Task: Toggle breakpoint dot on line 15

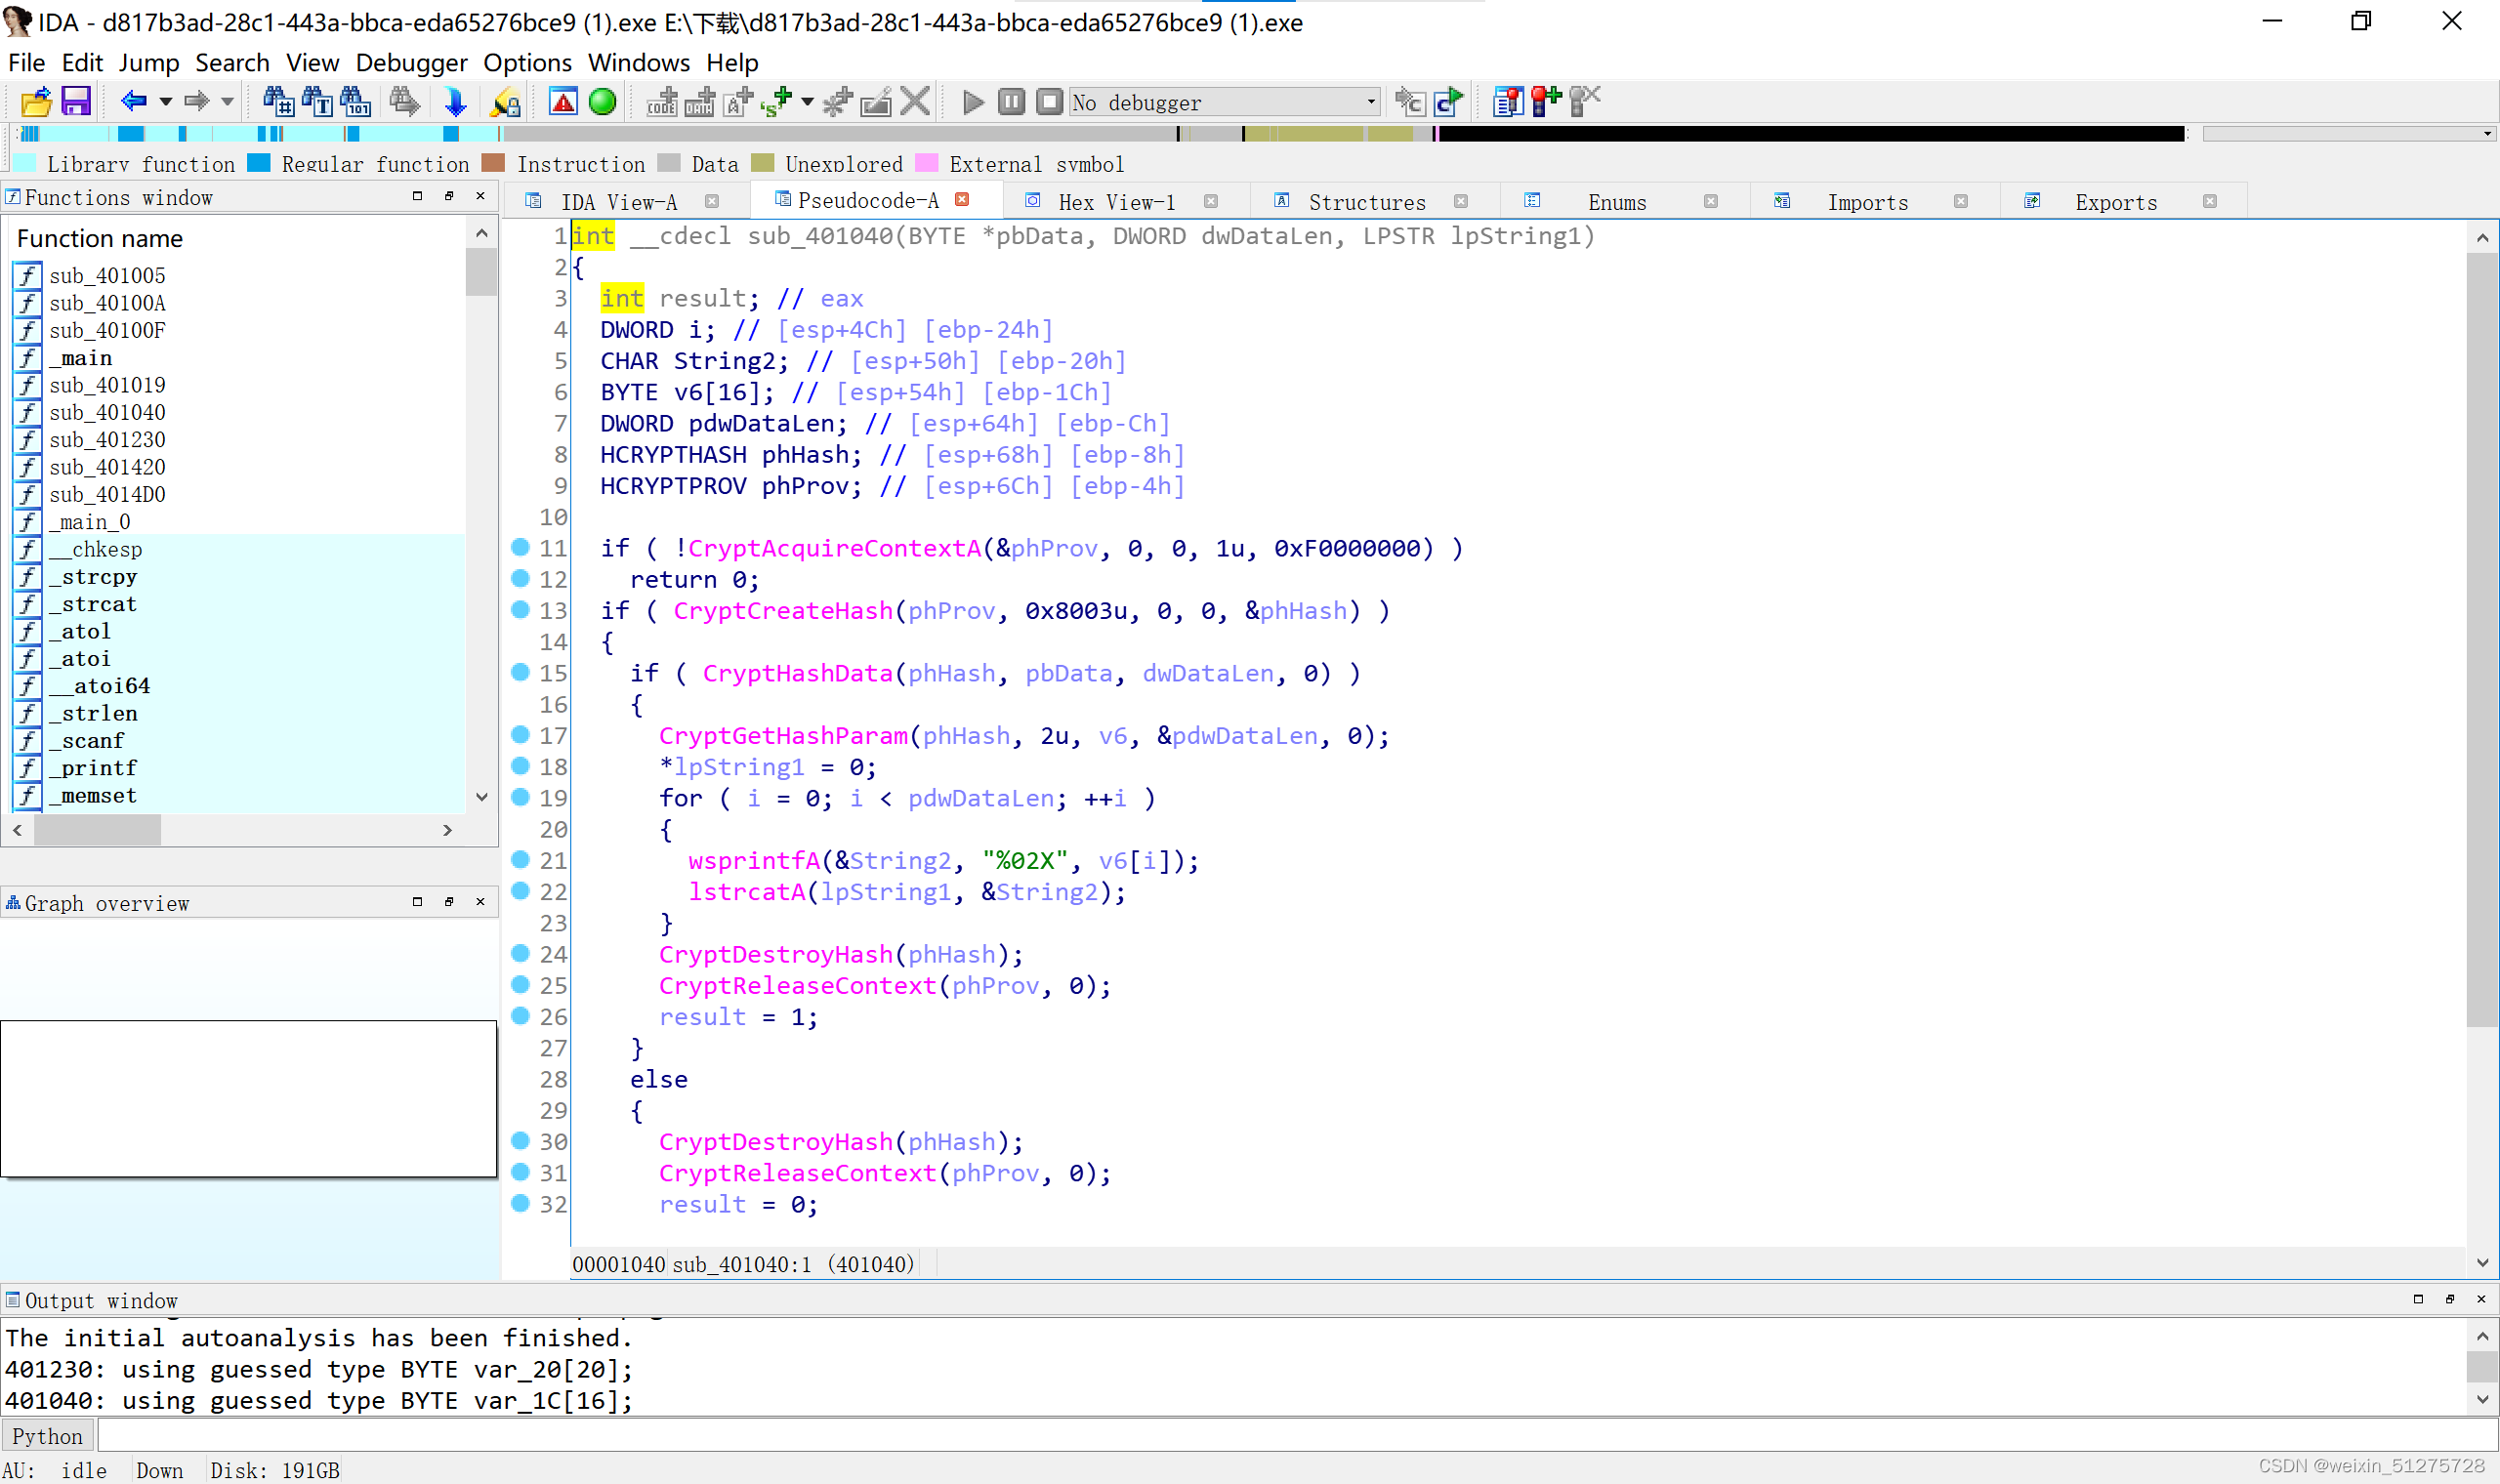Action: tap(520, 672)
